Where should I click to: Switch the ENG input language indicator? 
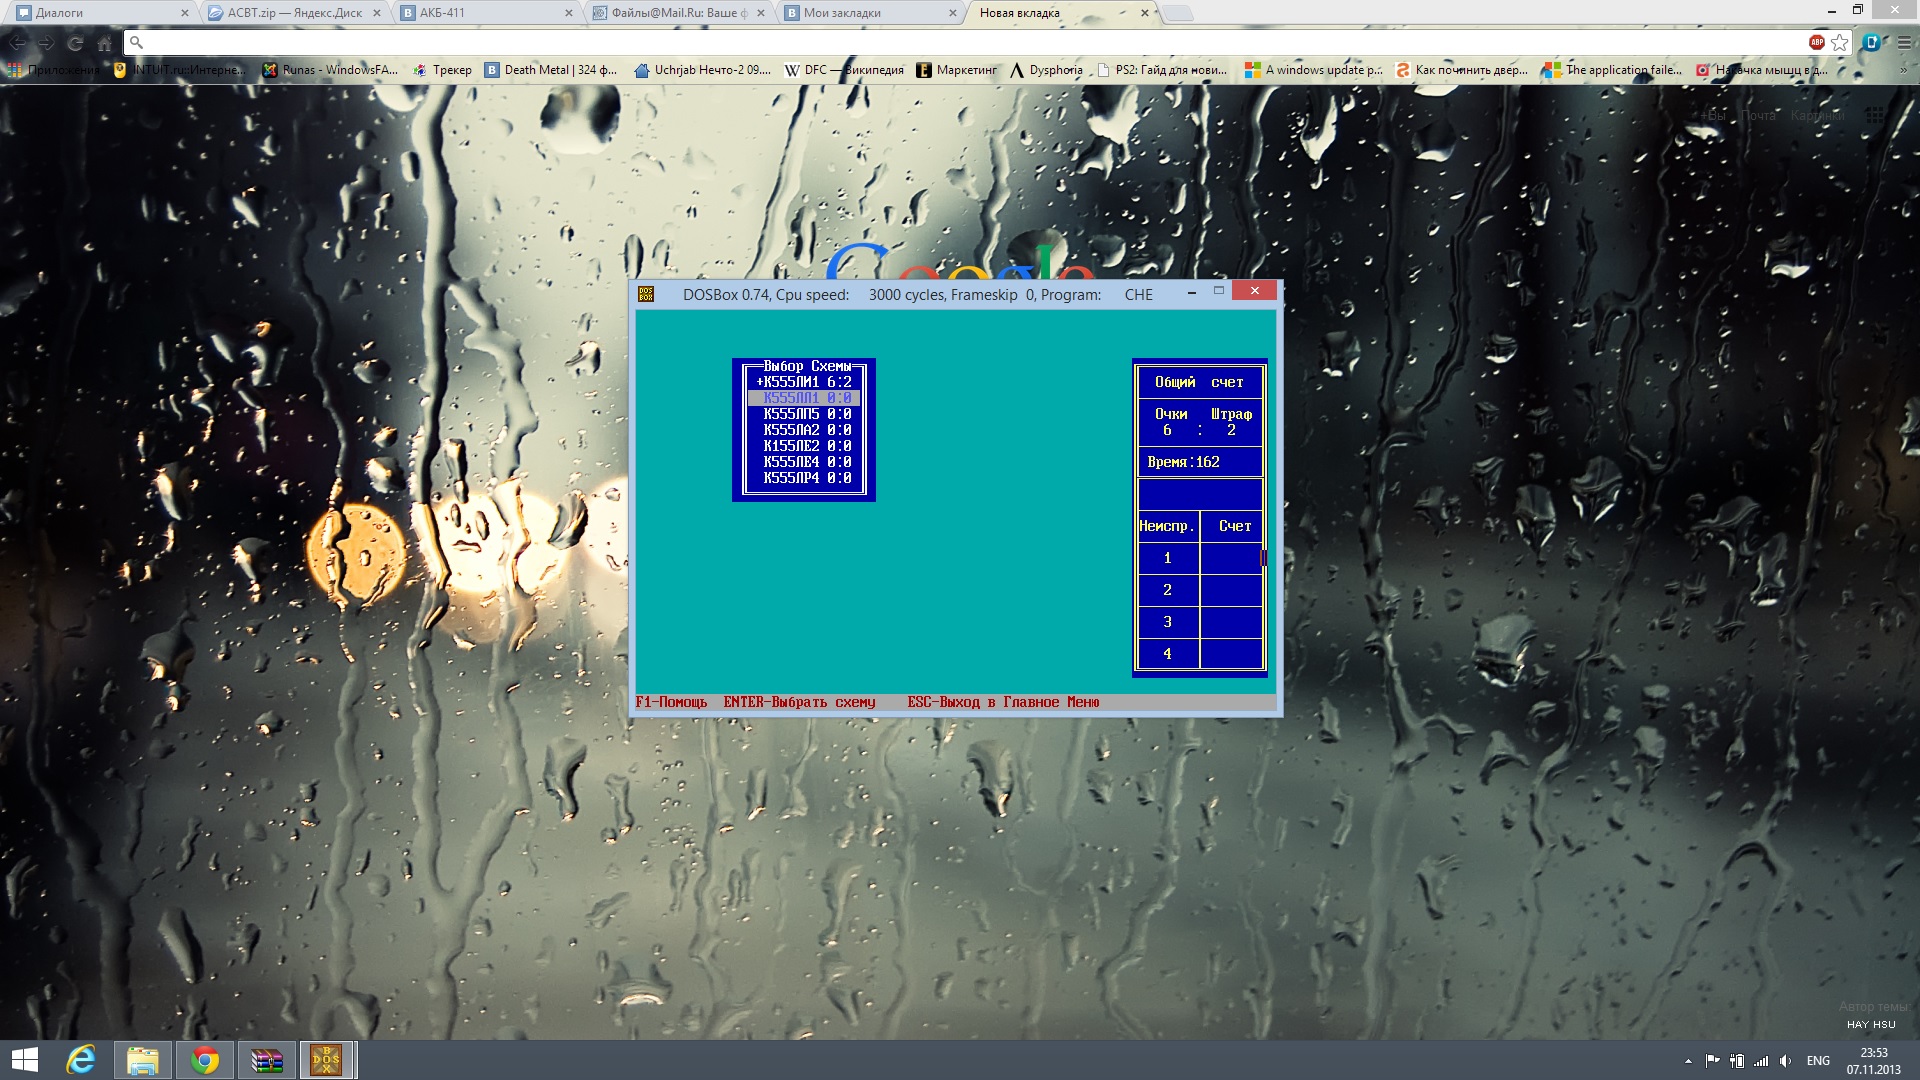click(1818, 1061)
